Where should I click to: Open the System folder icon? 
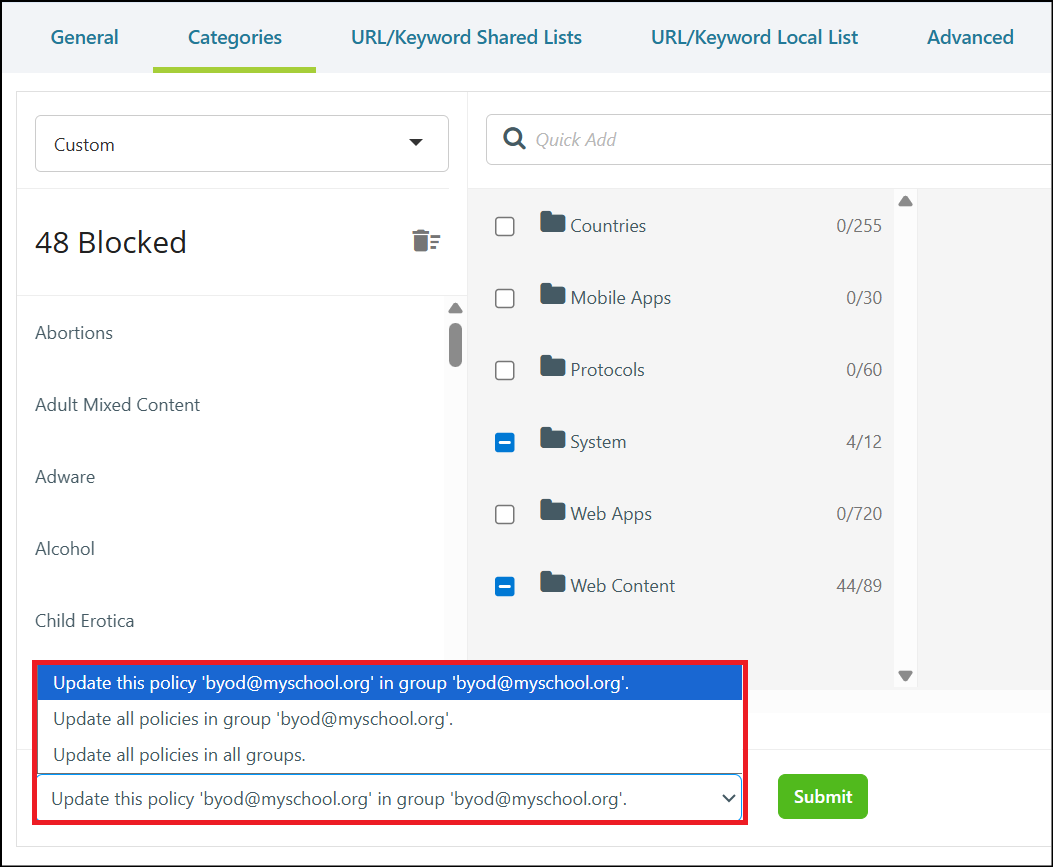[x=553, y=437]
